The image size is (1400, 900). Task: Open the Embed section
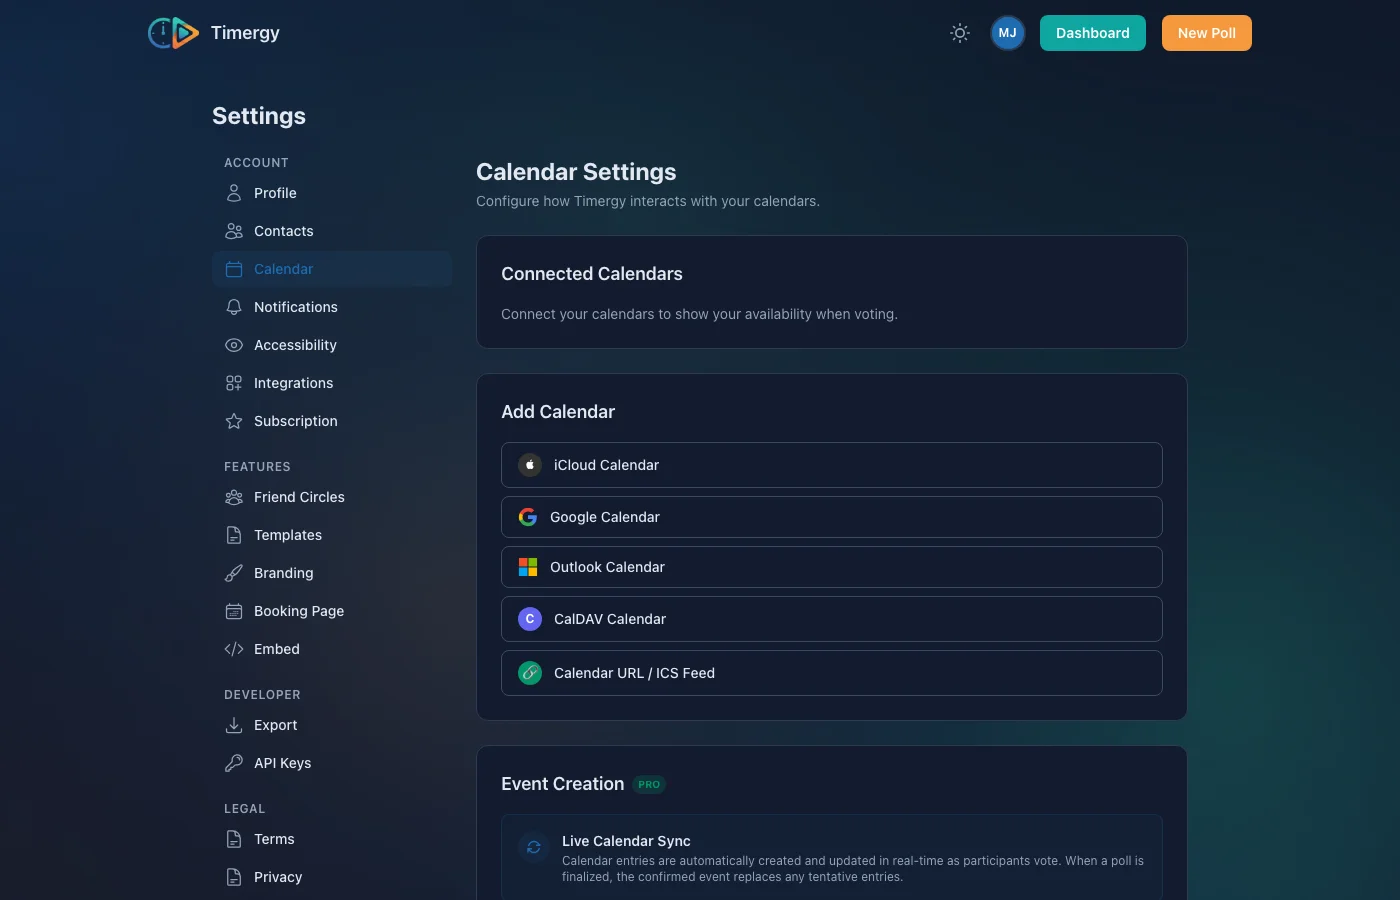(332, 649)
